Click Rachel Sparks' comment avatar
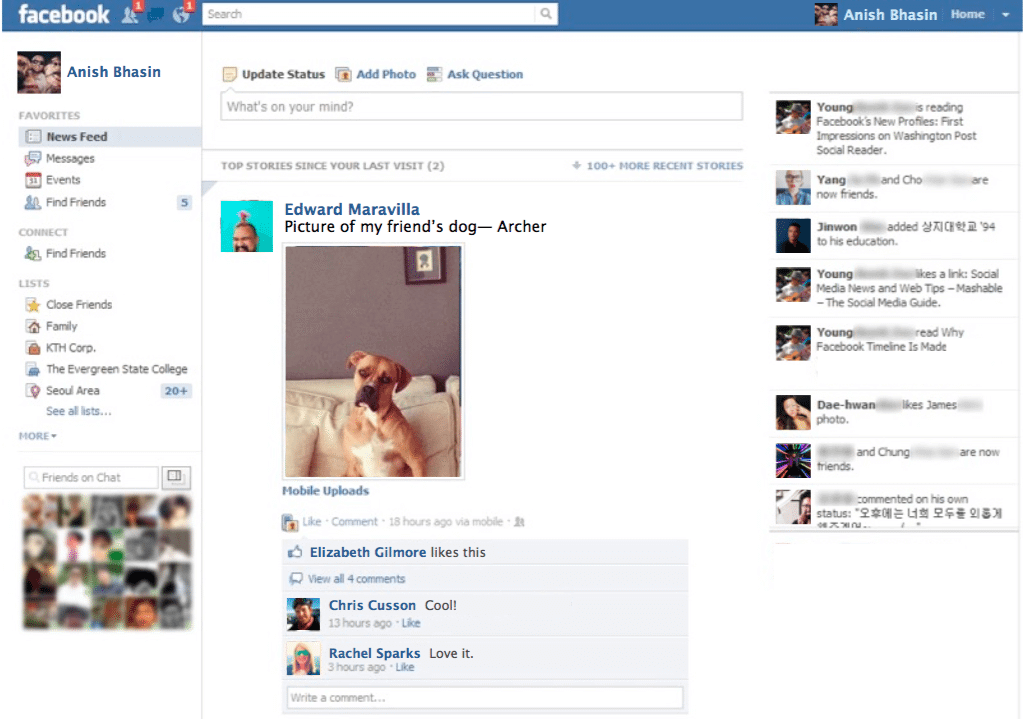This screenshot has width=1023, height=719. coord(303,658)
